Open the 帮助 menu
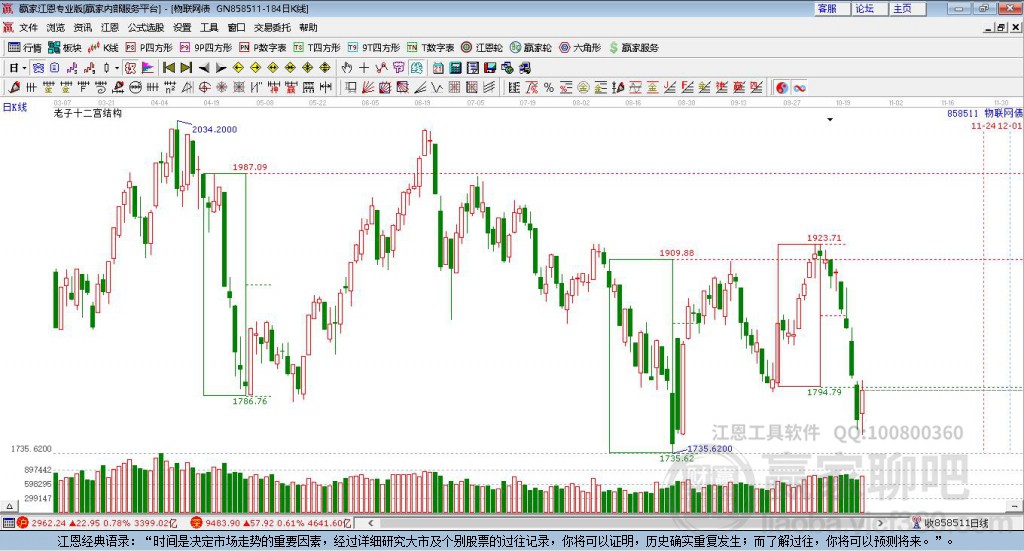 point(308,27)
